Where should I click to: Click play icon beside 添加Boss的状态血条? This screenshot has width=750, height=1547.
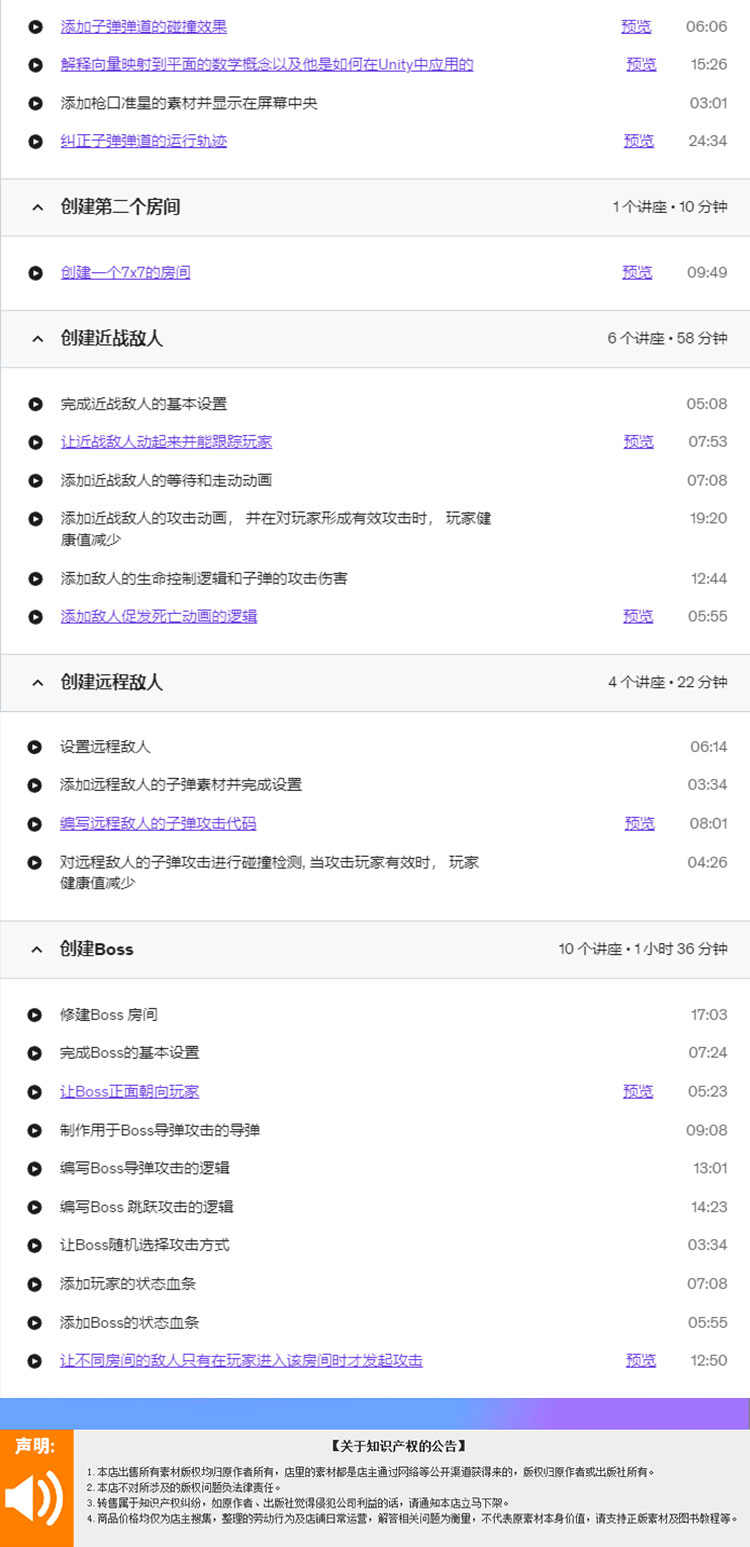coord(36,1322)
